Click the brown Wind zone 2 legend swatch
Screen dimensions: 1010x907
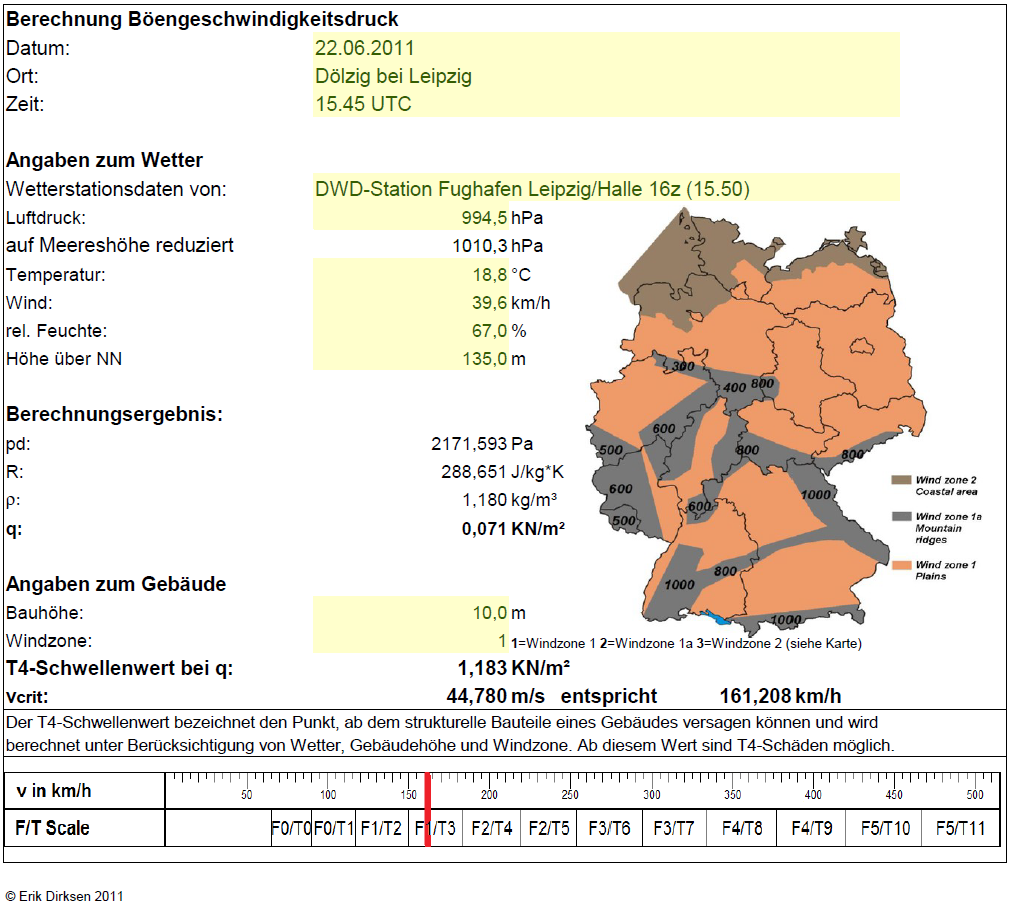pos(901,480)
